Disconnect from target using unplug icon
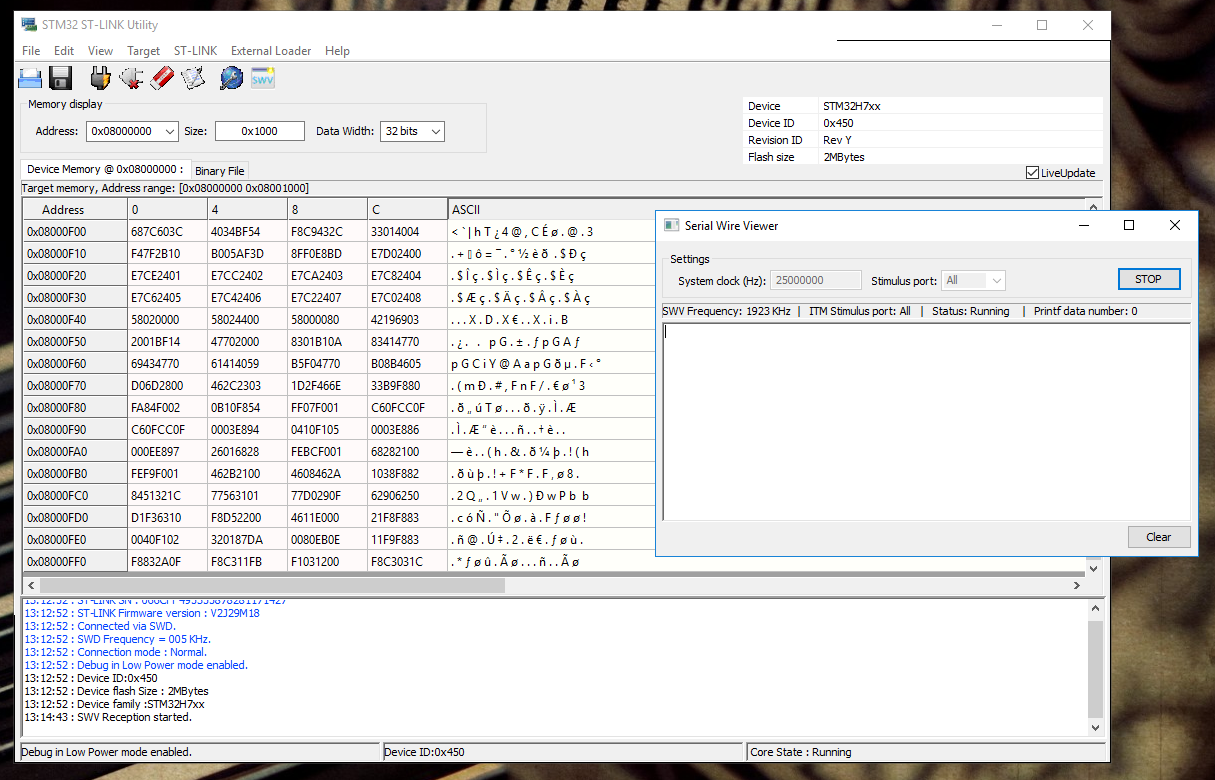Viewport: 1215px width, 780px height. 131,78
